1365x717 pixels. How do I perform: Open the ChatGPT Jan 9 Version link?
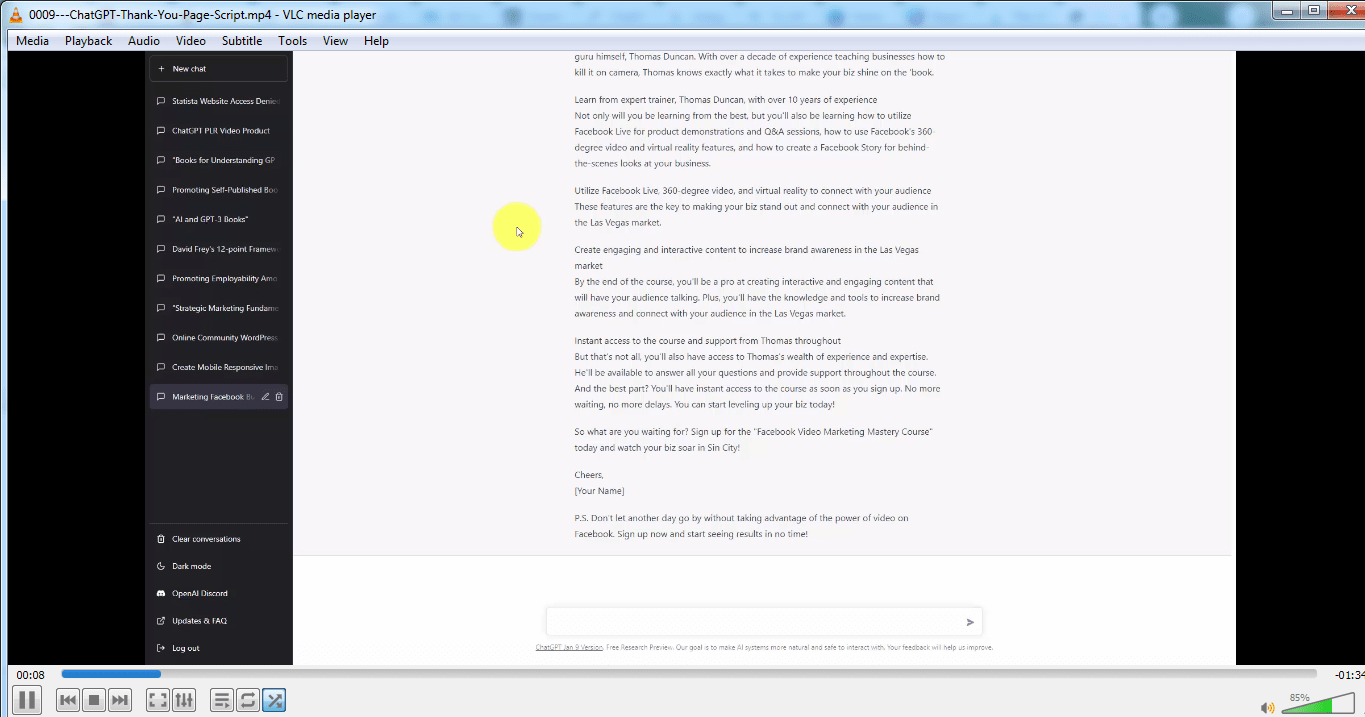click(569, 647)
